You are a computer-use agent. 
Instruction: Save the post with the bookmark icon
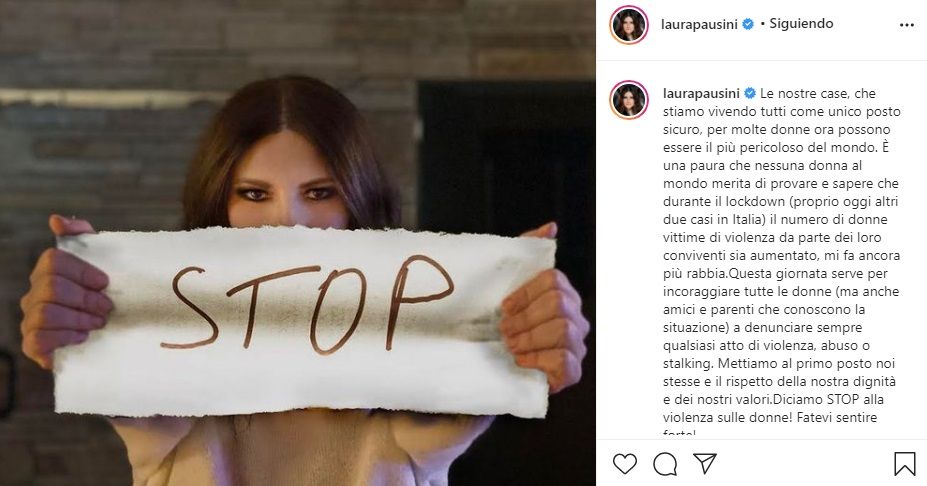(x=905, y=464)
